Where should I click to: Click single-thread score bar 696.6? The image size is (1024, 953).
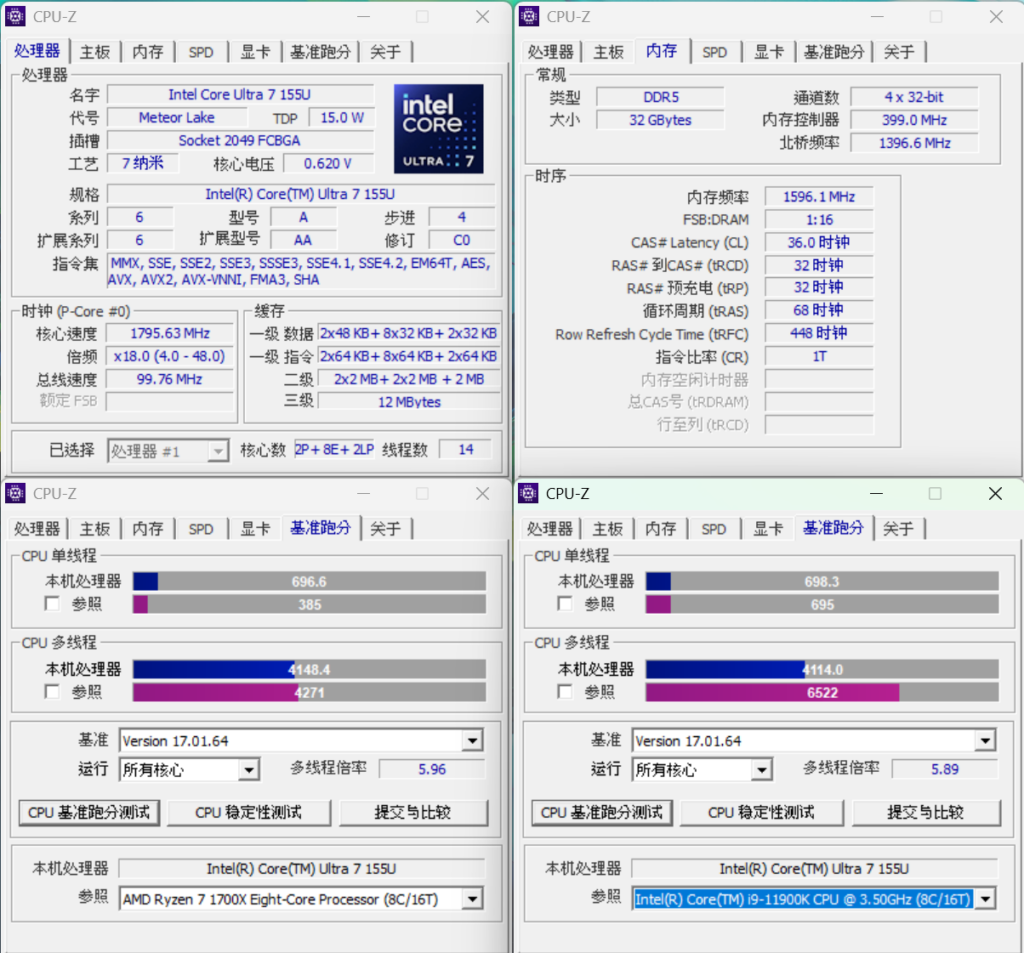tap(309, 581)
